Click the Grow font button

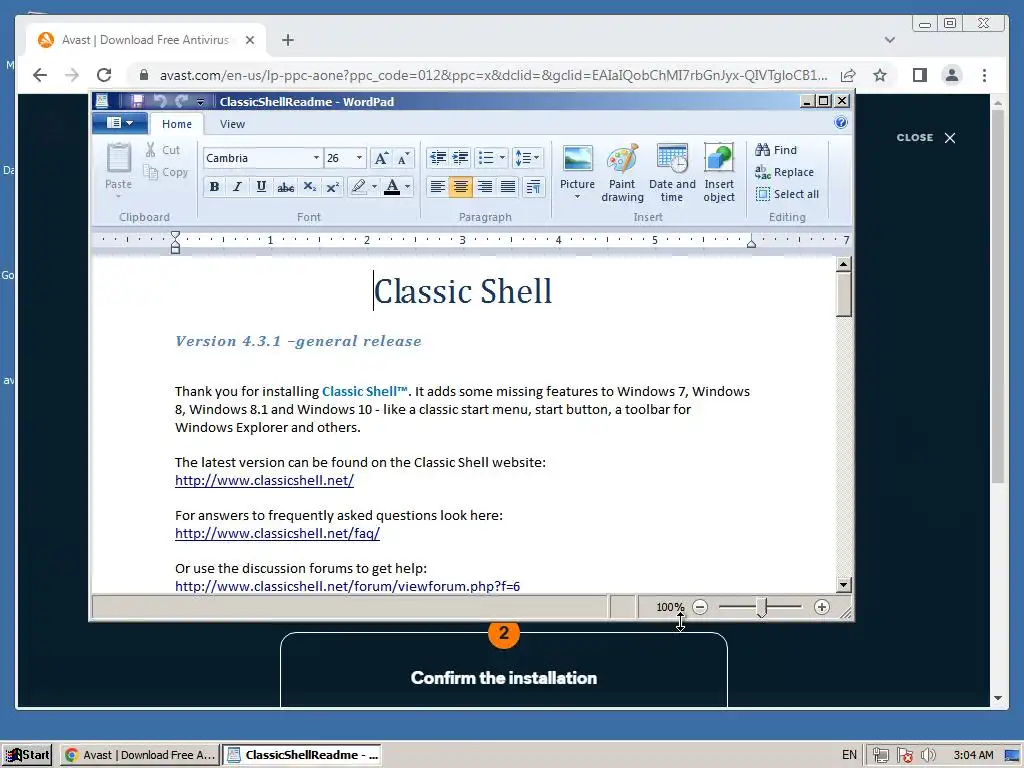[x=381, y=158]
